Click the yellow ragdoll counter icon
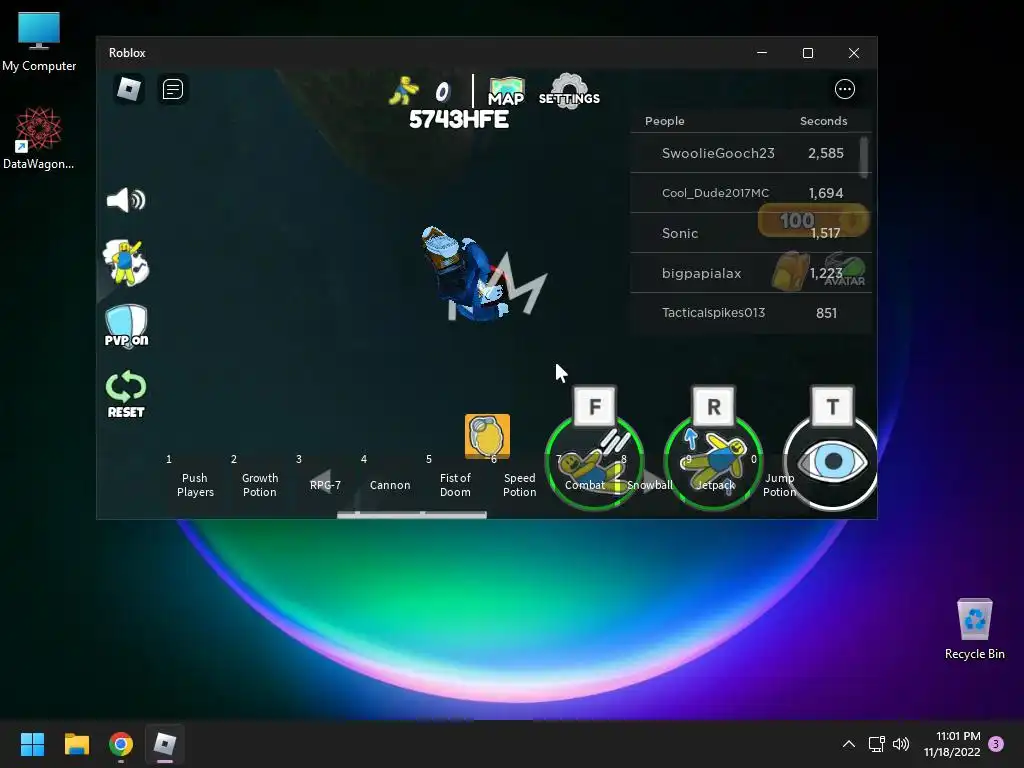The height and width of the screenshot is (768, 1024). (x=404, y=90)
